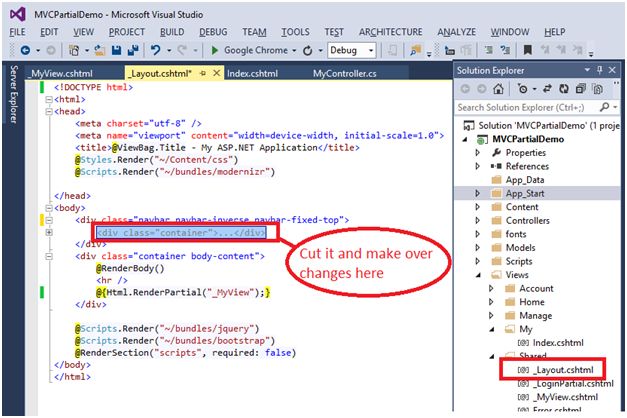Start debugging with the green play arrow
Image resolution: width=627 pixels, height=418 pixels.
tap(215, 50)
